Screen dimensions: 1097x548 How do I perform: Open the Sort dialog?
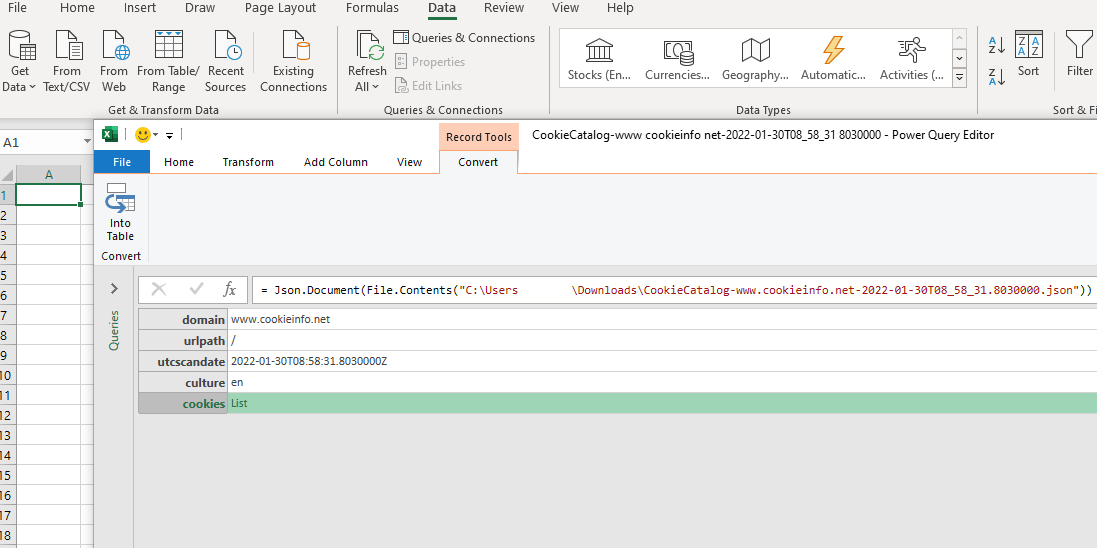click(x=1028, y=54)
